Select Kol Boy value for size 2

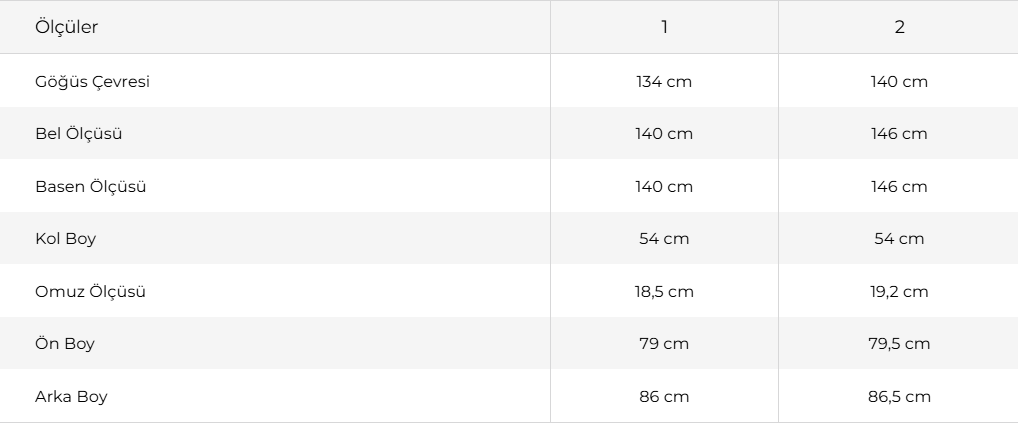(x=899, y=239)
